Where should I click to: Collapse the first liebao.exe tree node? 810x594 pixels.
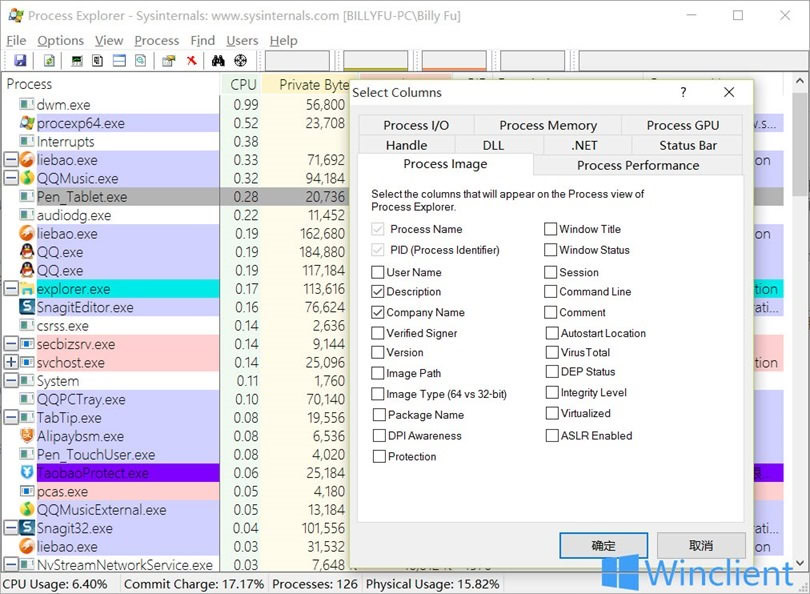(11, 160)
